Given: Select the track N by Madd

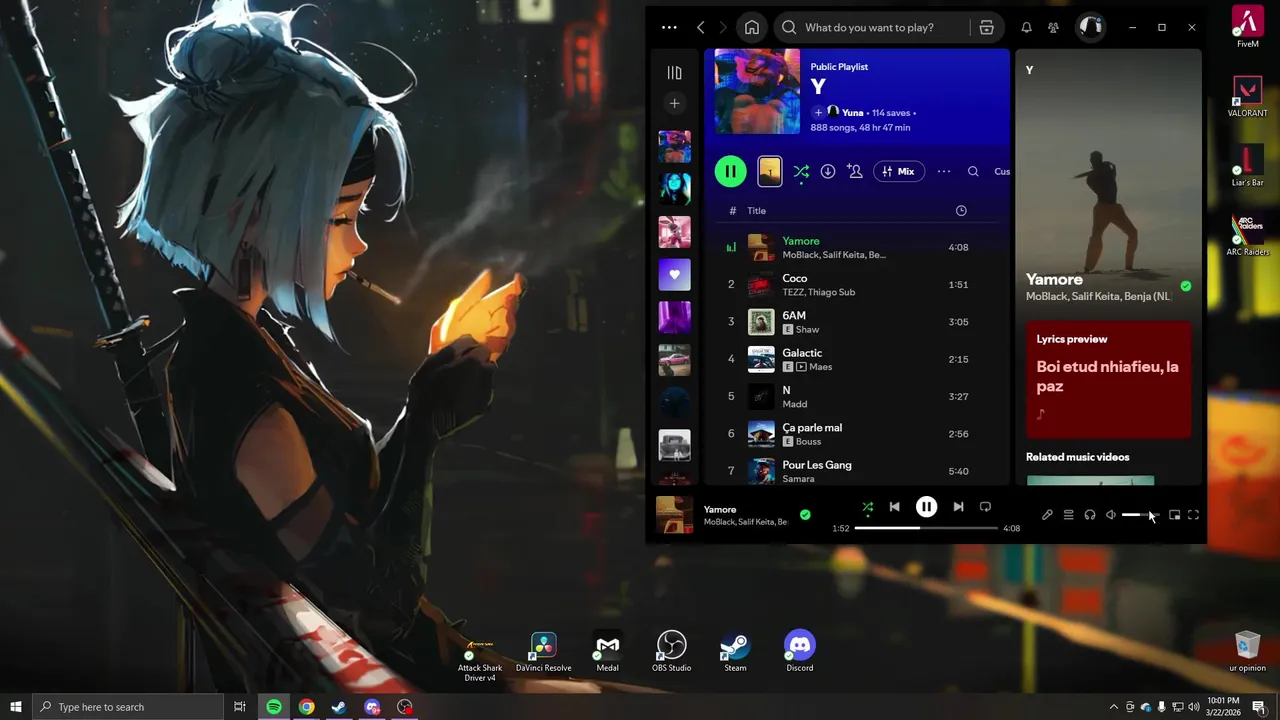Looking at the screenshot, I should tap(858, 396).
